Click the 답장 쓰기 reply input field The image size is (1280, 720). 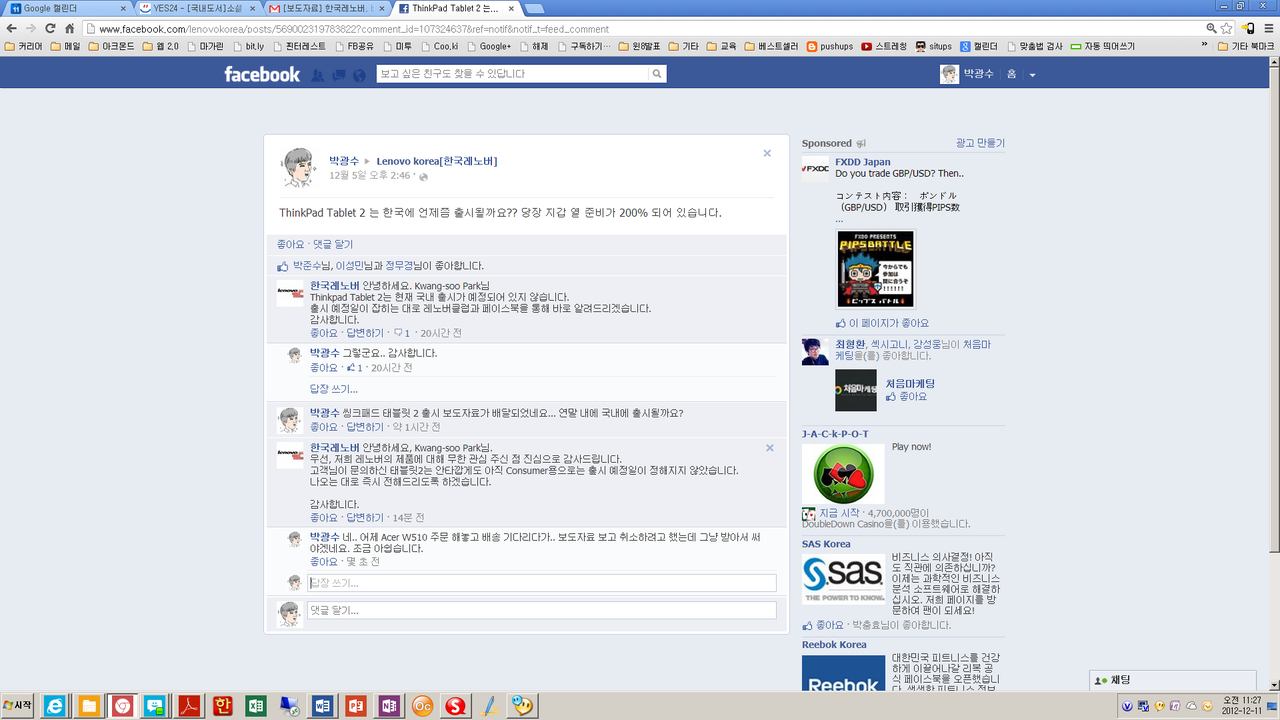542,583
